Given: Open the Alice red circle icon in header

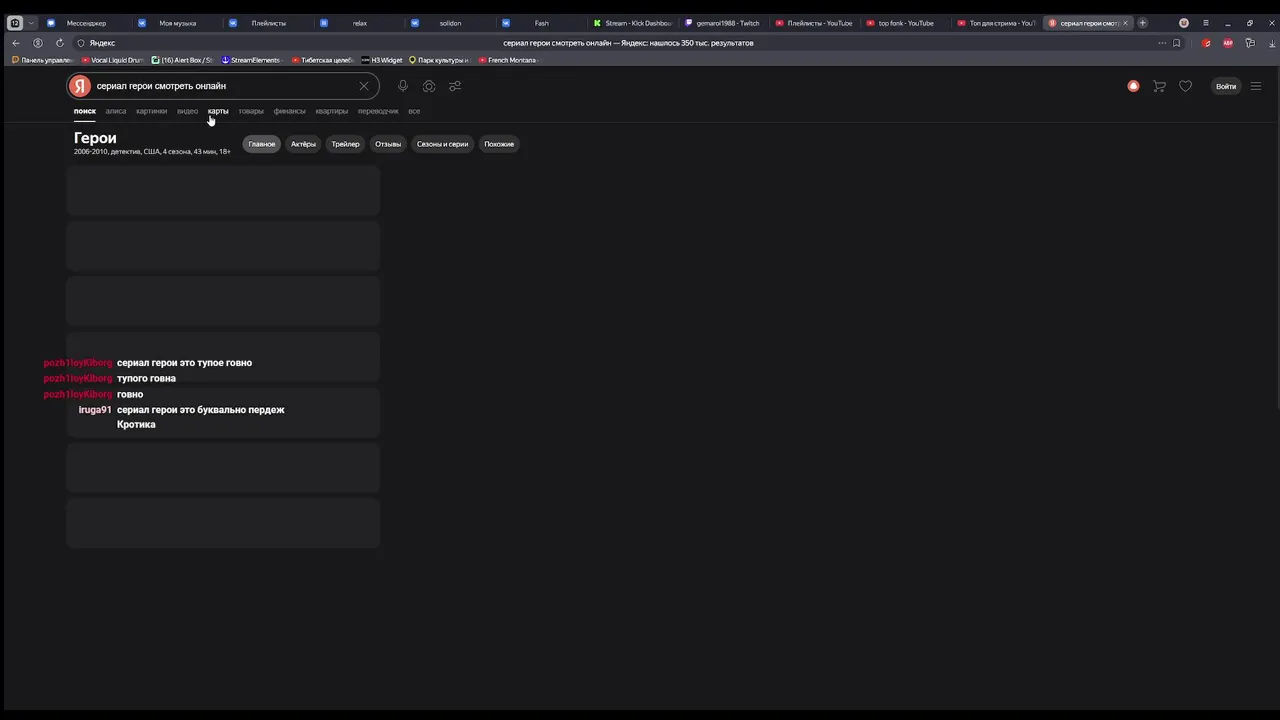Looking at the screenshot, I should 1133,86.
